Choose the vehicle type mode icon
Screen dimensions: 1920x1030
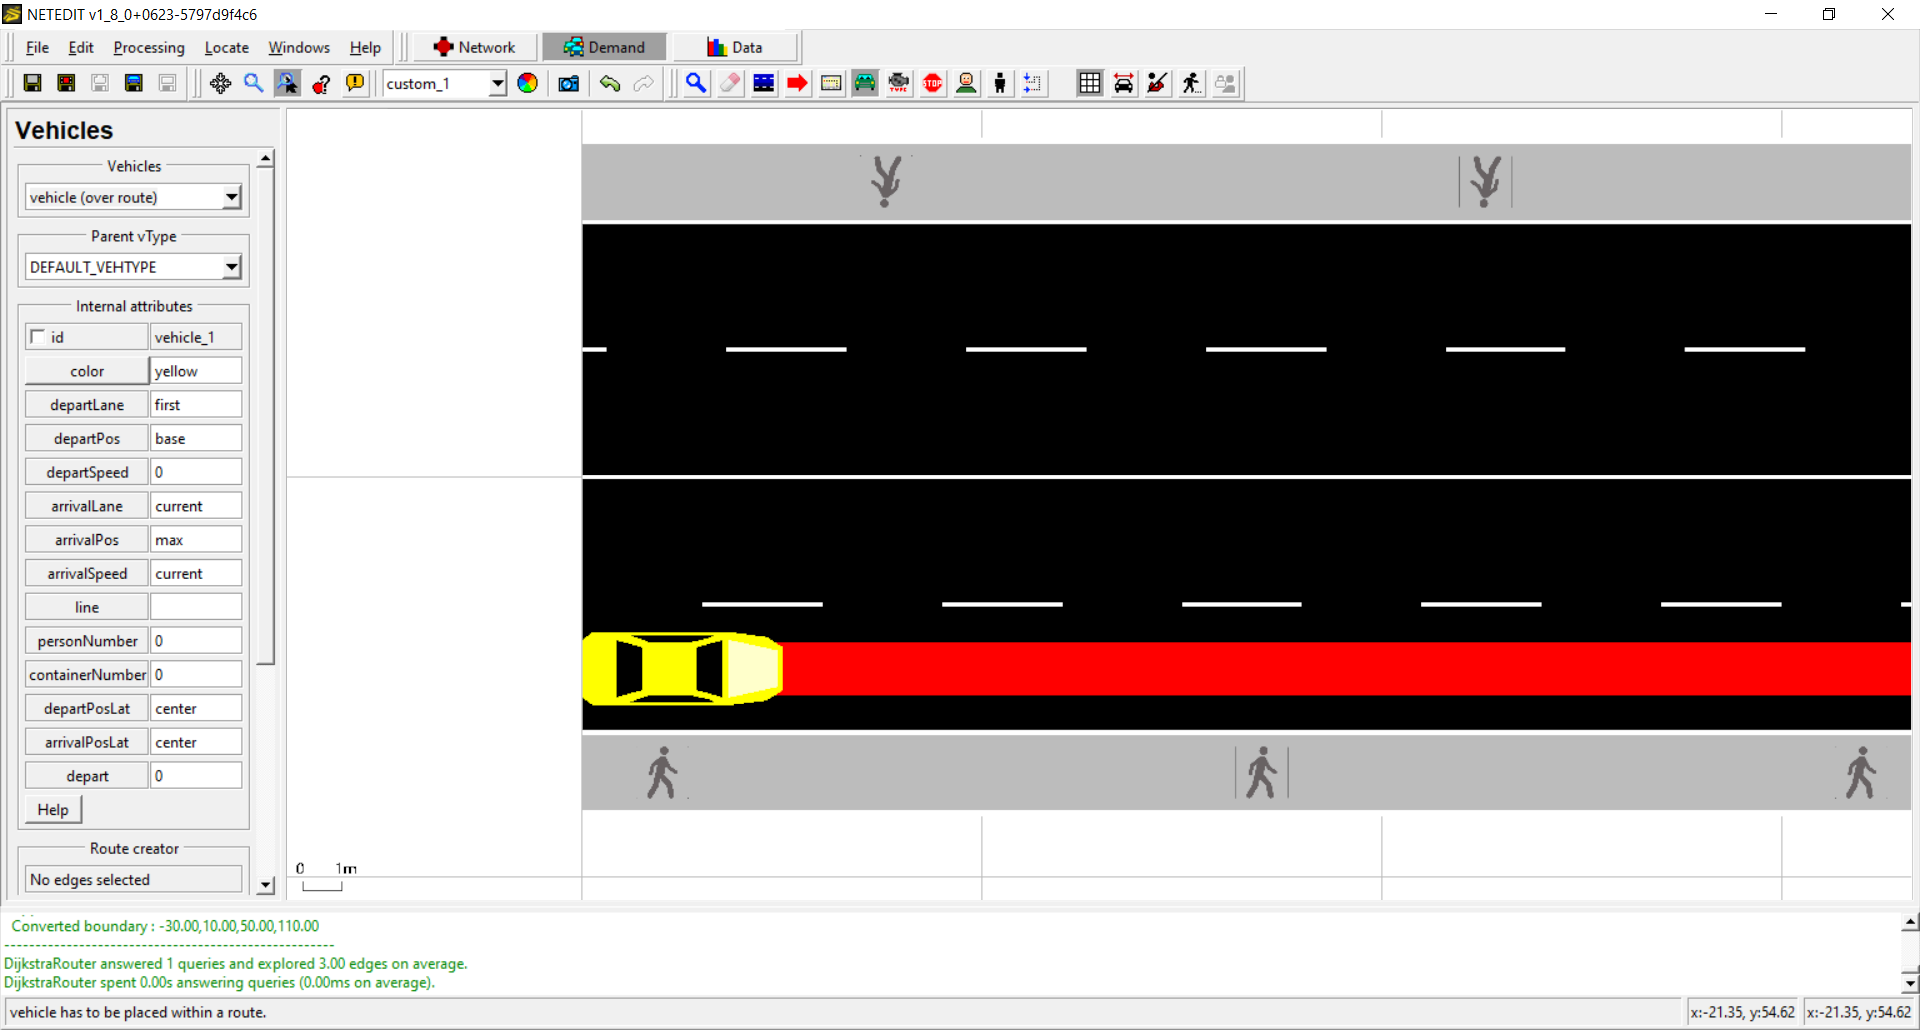point(898,84)
